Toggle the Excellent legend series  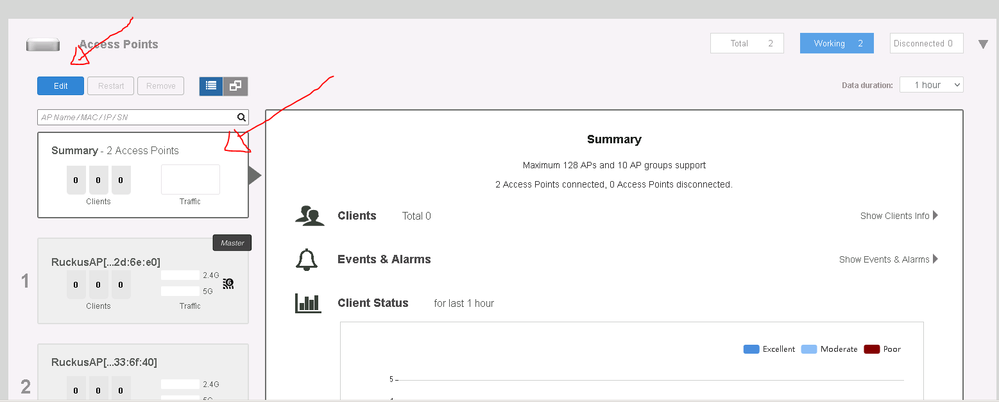pyautogui.click(x=769, y=349)
